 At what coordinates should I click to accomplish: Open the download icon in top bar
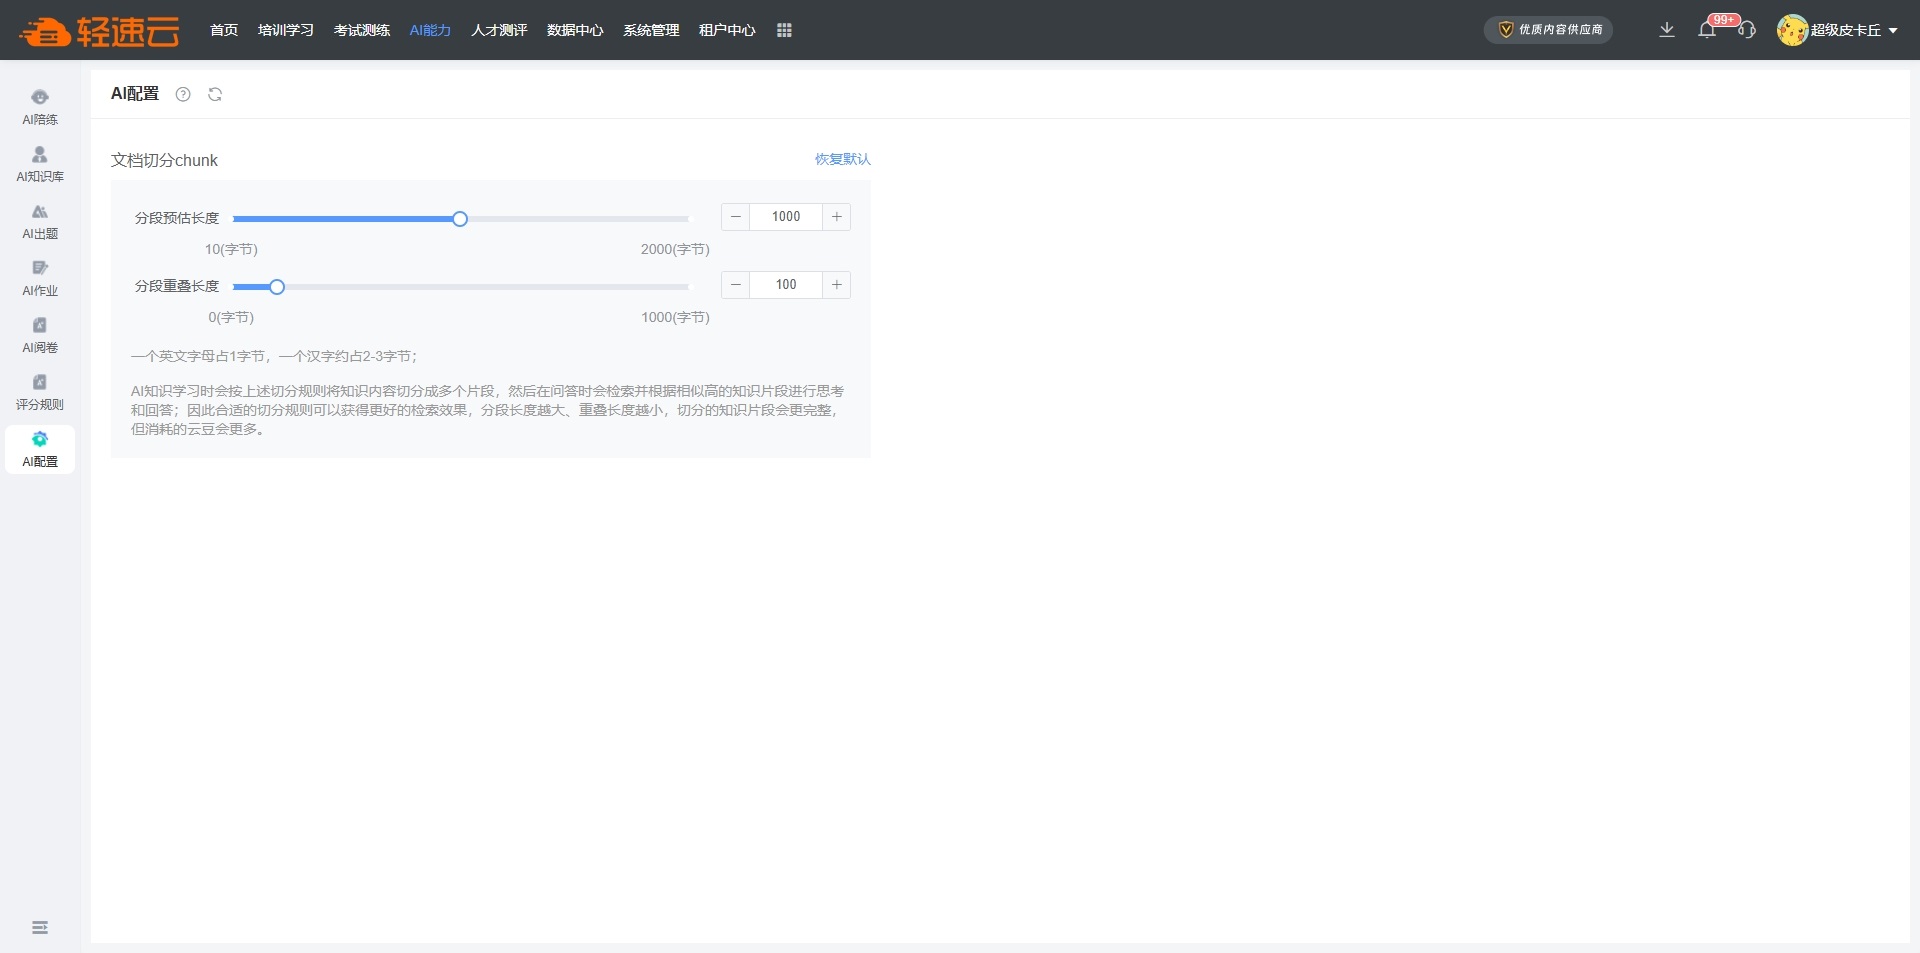click(1667, 30)
